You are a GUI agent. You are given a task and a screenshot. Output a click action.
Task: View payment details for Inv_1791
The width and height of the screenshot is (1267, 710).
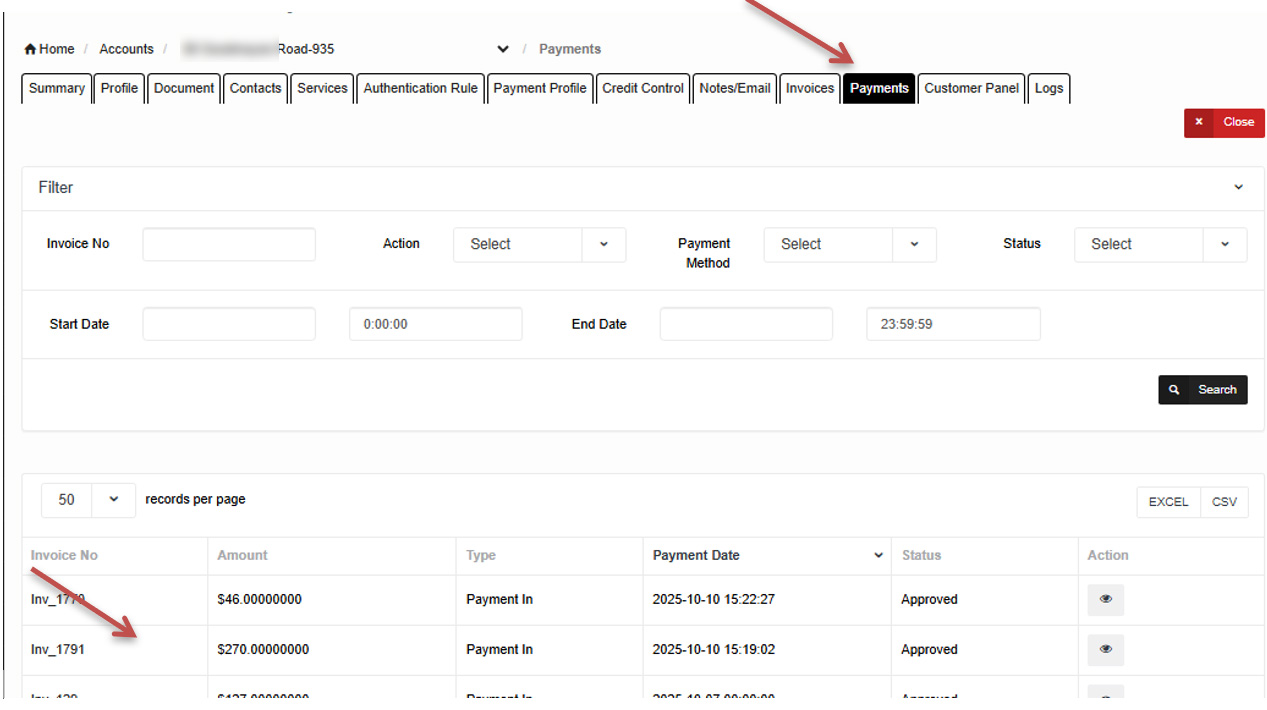coord(1105,650)
